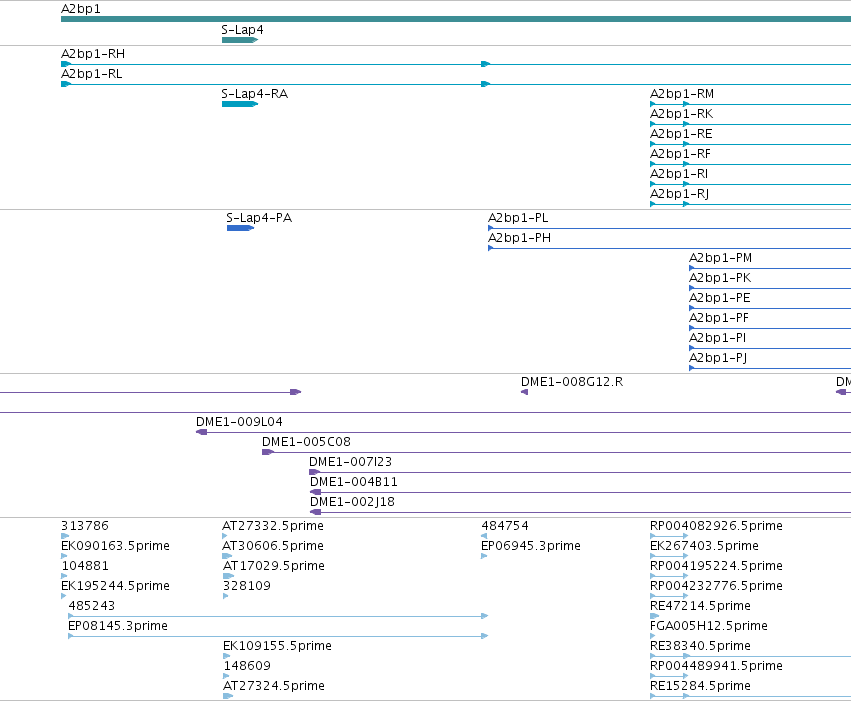Select the A2bp1-PI protein label
Screen dimensions: 851x701
[x=717, y=339]
